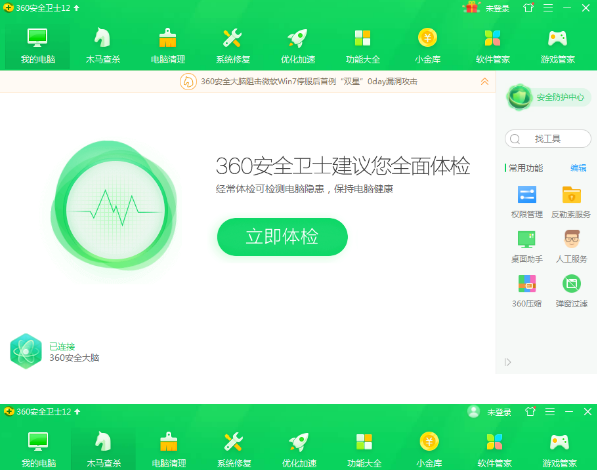Image resolution: width=597 pixels, height=470 pixels.
Task: Open 电脑清理 in the bottom window
Action: tap(168, 449)
